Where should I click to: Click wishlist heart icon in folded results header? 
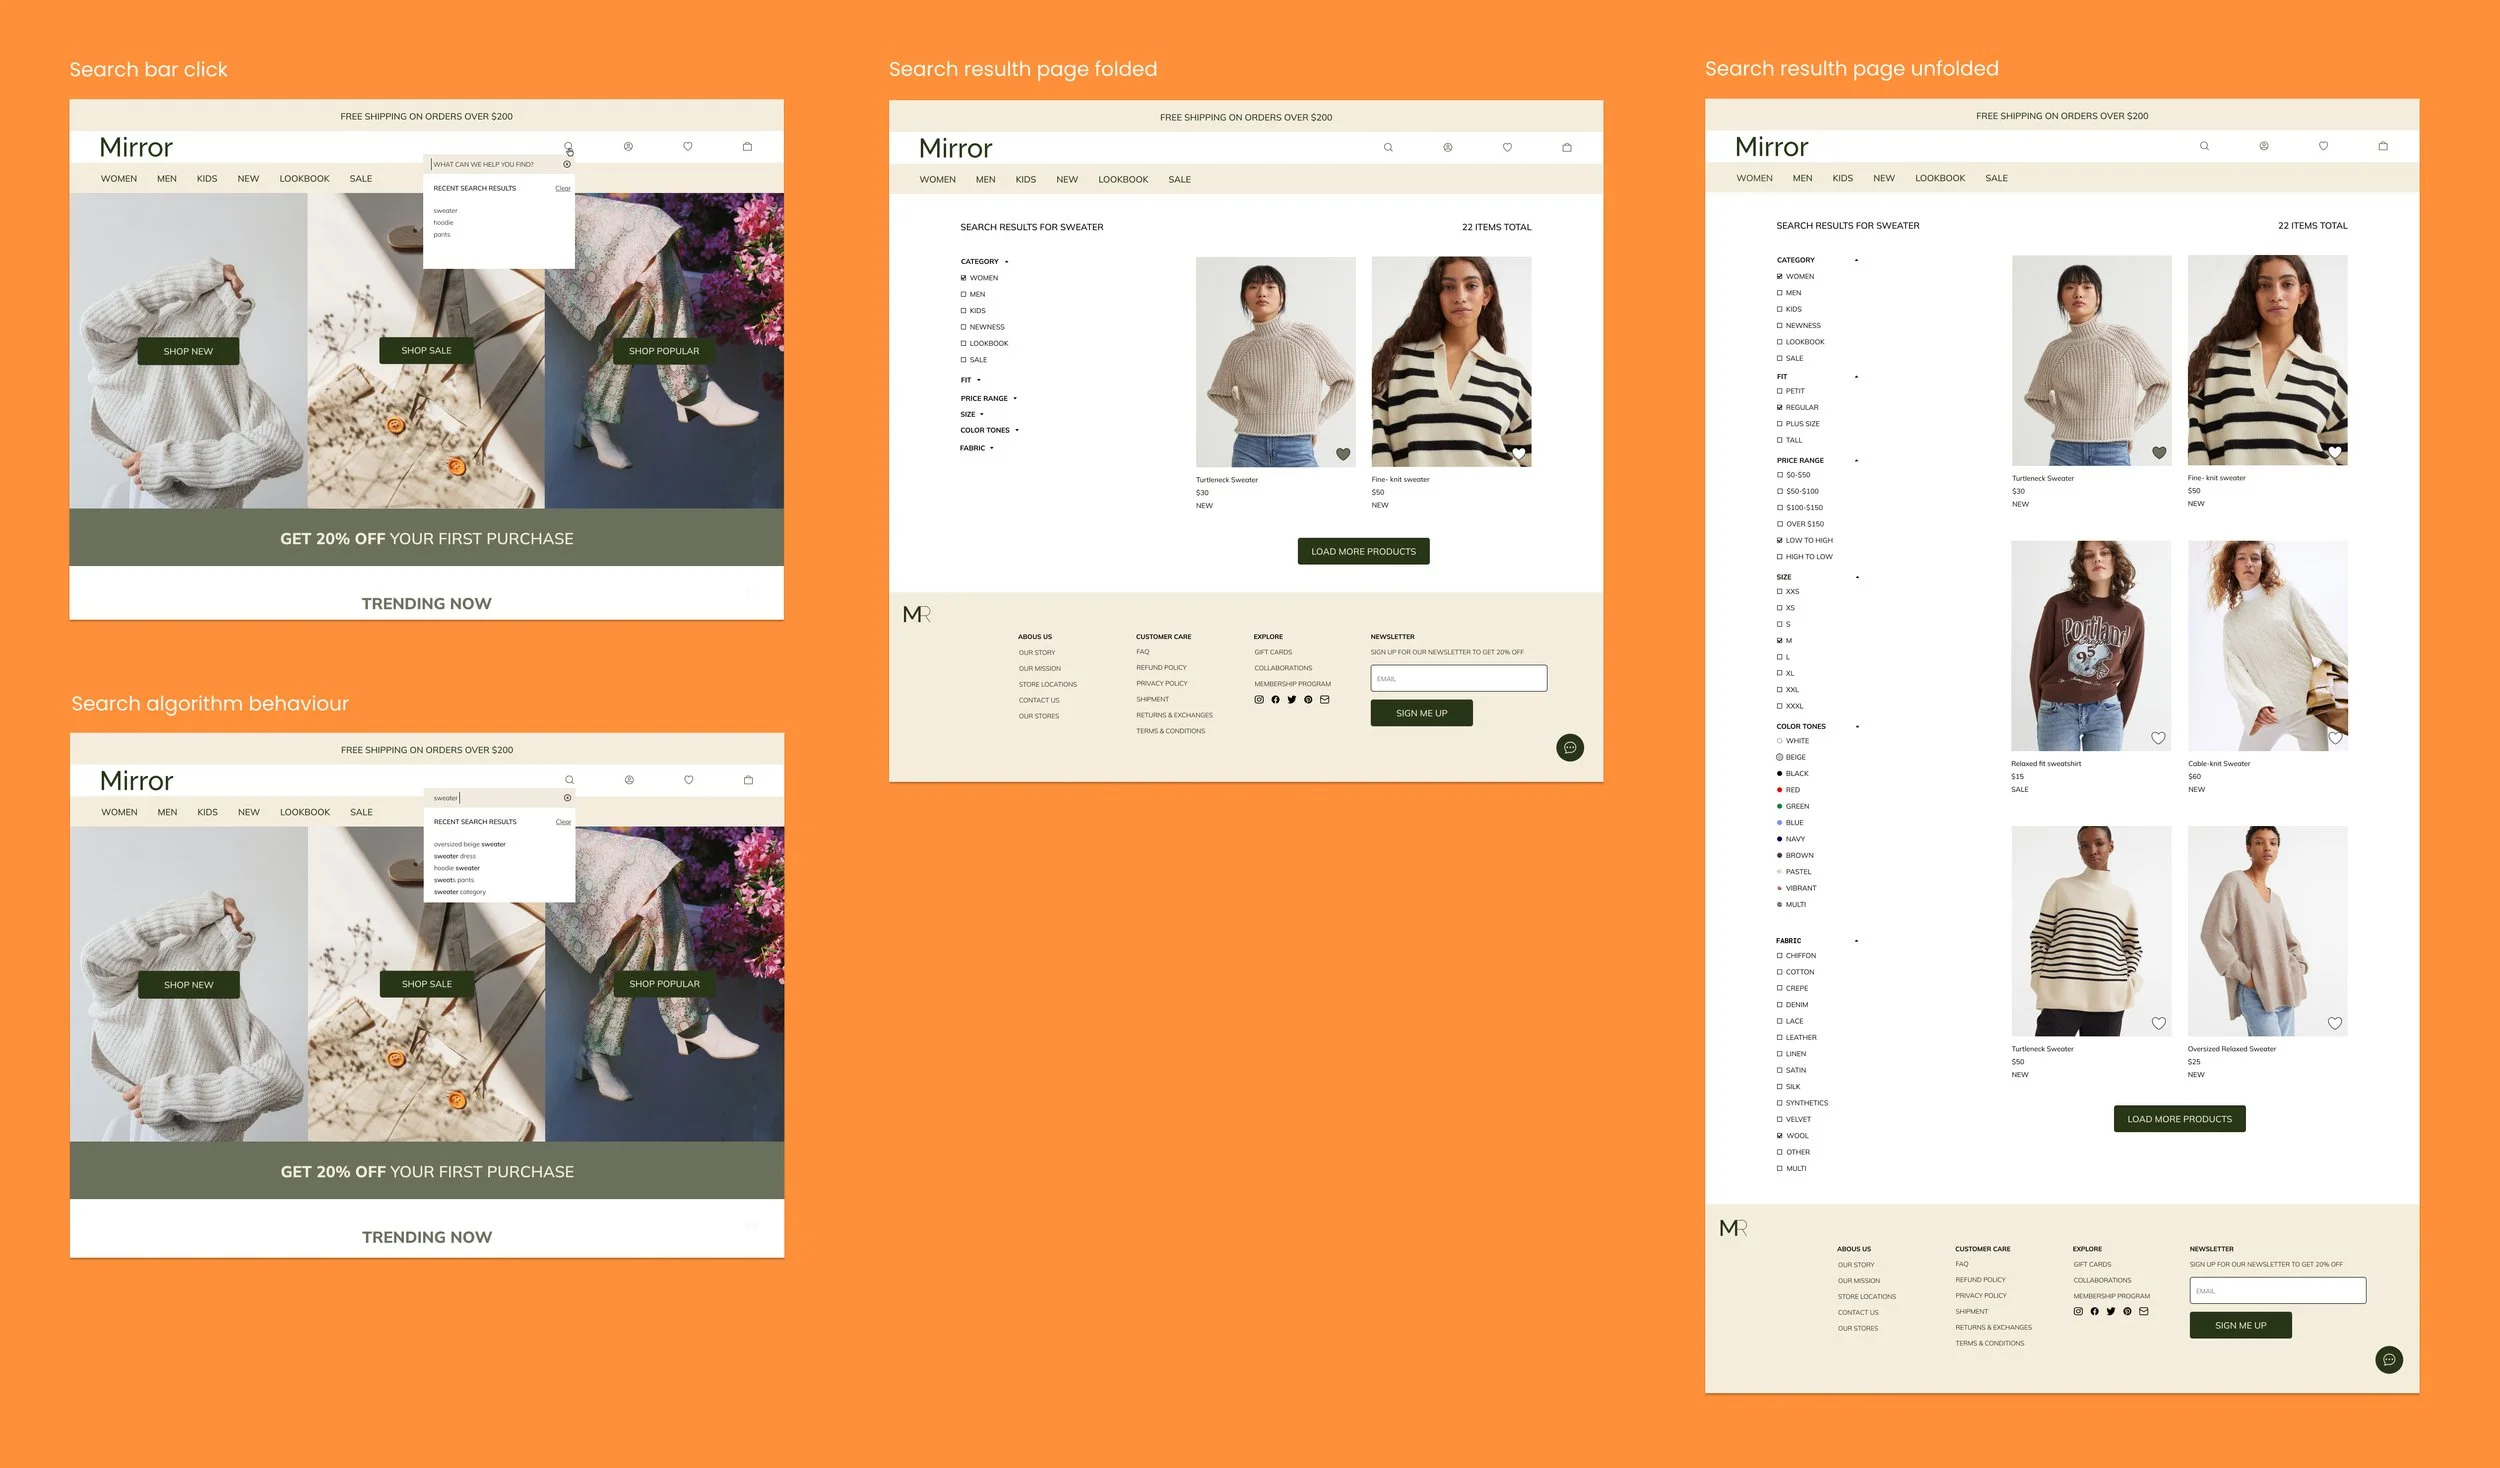click(1507, 147)
